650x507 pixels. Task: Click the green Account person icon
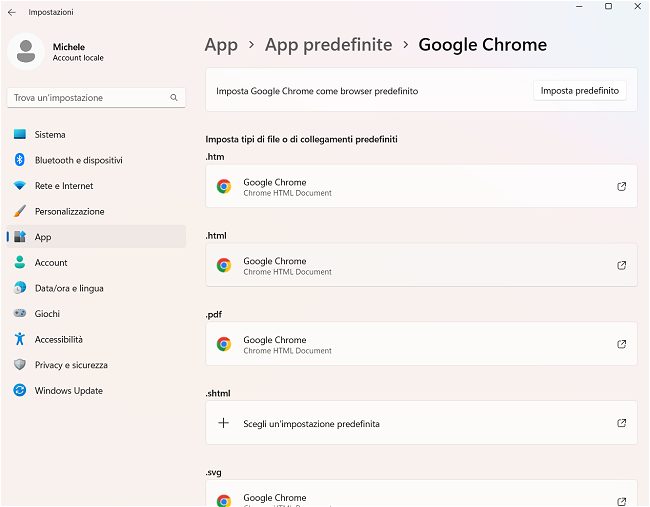[x=19, y=262]
